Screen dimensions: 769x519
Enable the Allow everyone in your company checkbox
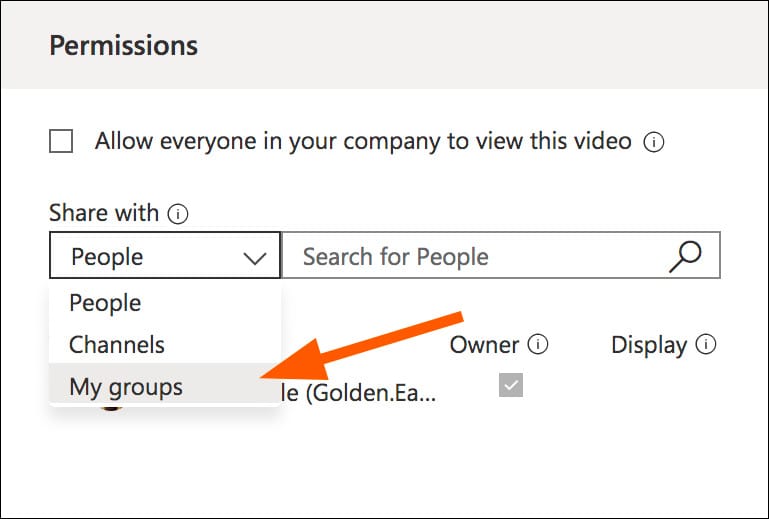pos(61,142)
